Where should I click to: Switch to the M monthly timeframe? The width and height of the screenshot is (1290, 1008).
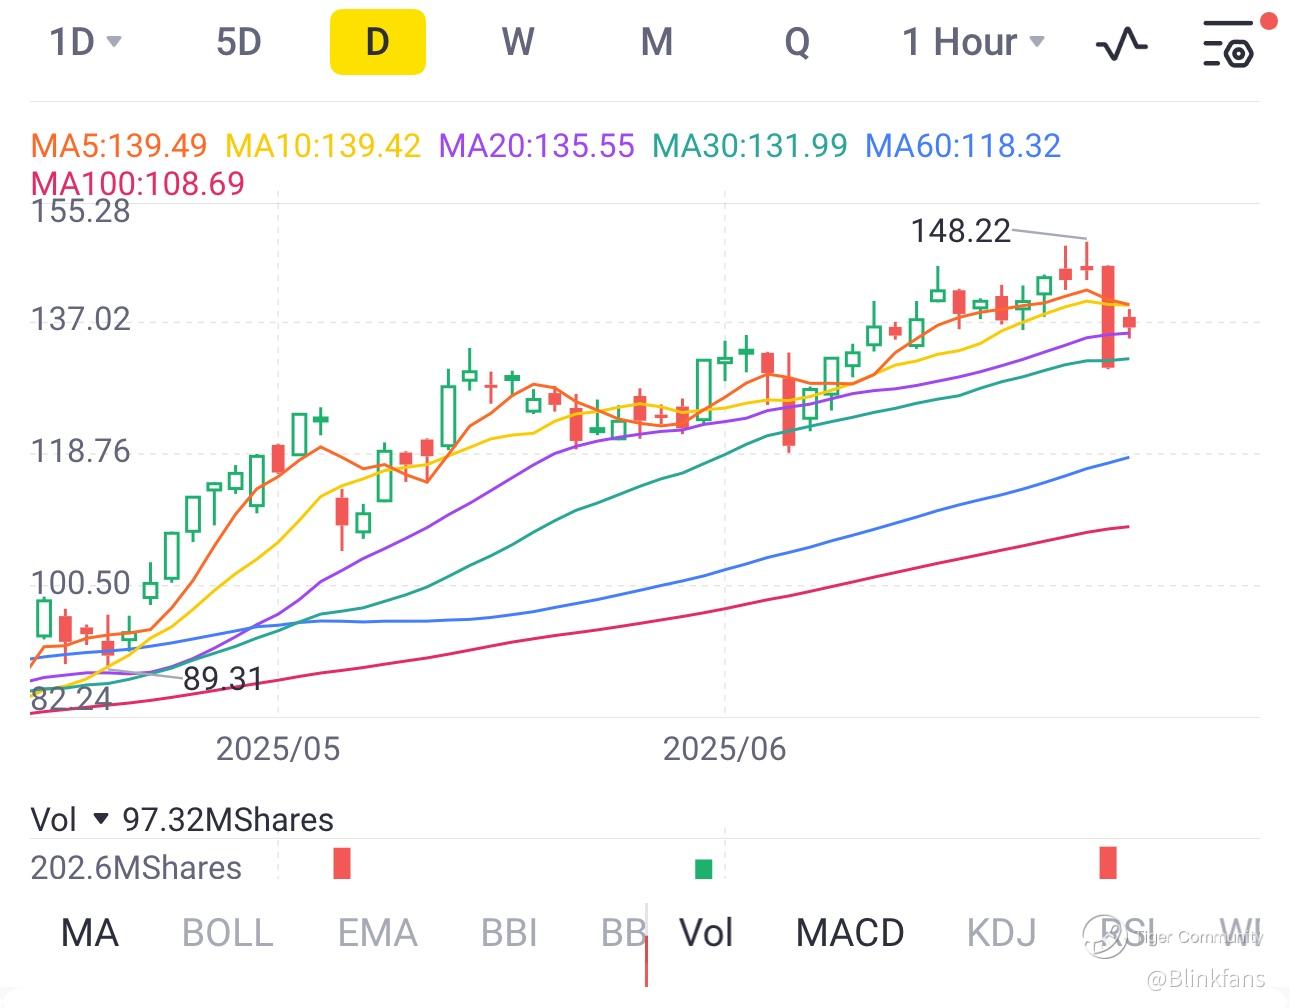[656, 42]
